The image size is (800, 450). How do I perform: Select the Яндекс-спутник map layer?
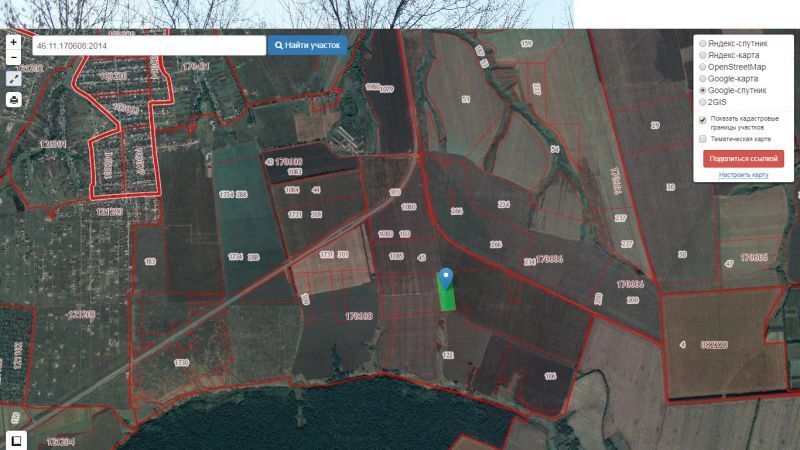click(x=702, y=44)
